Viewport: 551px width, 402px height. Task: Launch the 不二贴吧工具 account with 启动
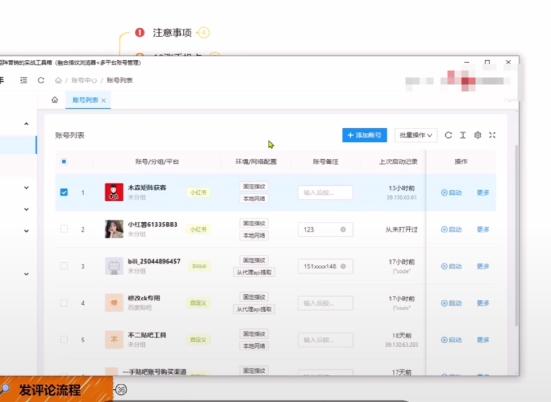pyautogui.click(x=451, y=340)
